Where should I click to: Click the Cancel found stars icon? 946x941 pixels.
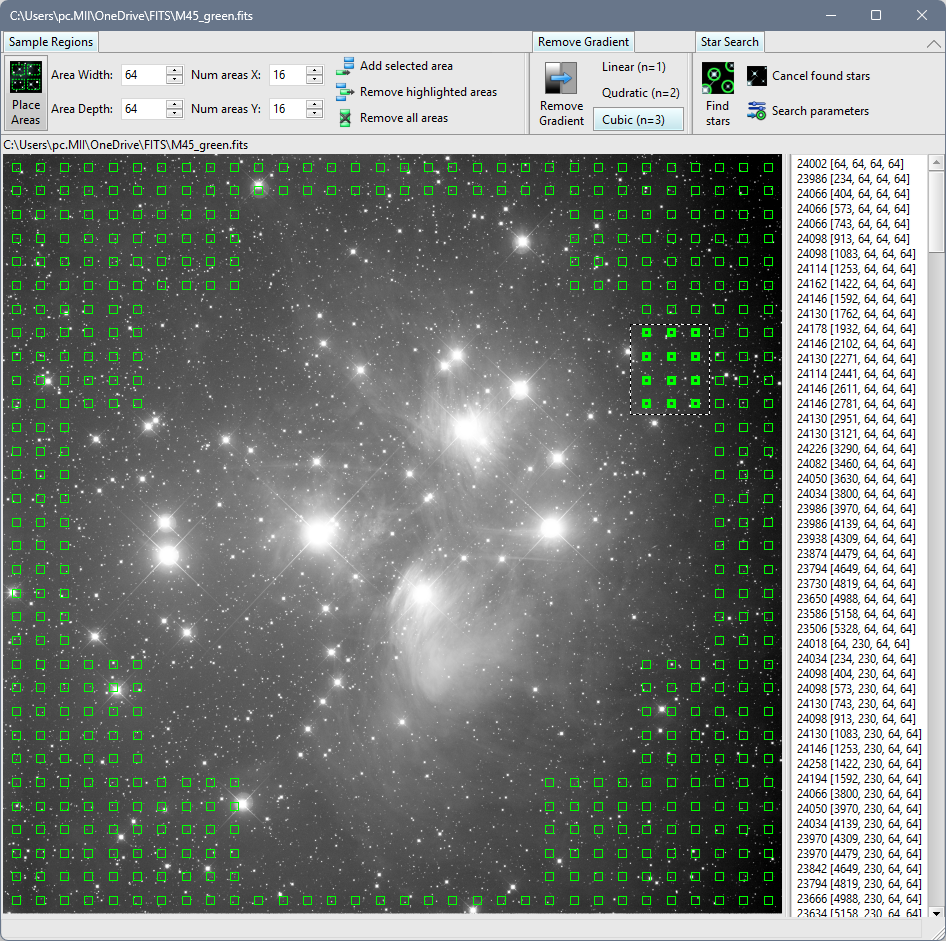(757, 76)
